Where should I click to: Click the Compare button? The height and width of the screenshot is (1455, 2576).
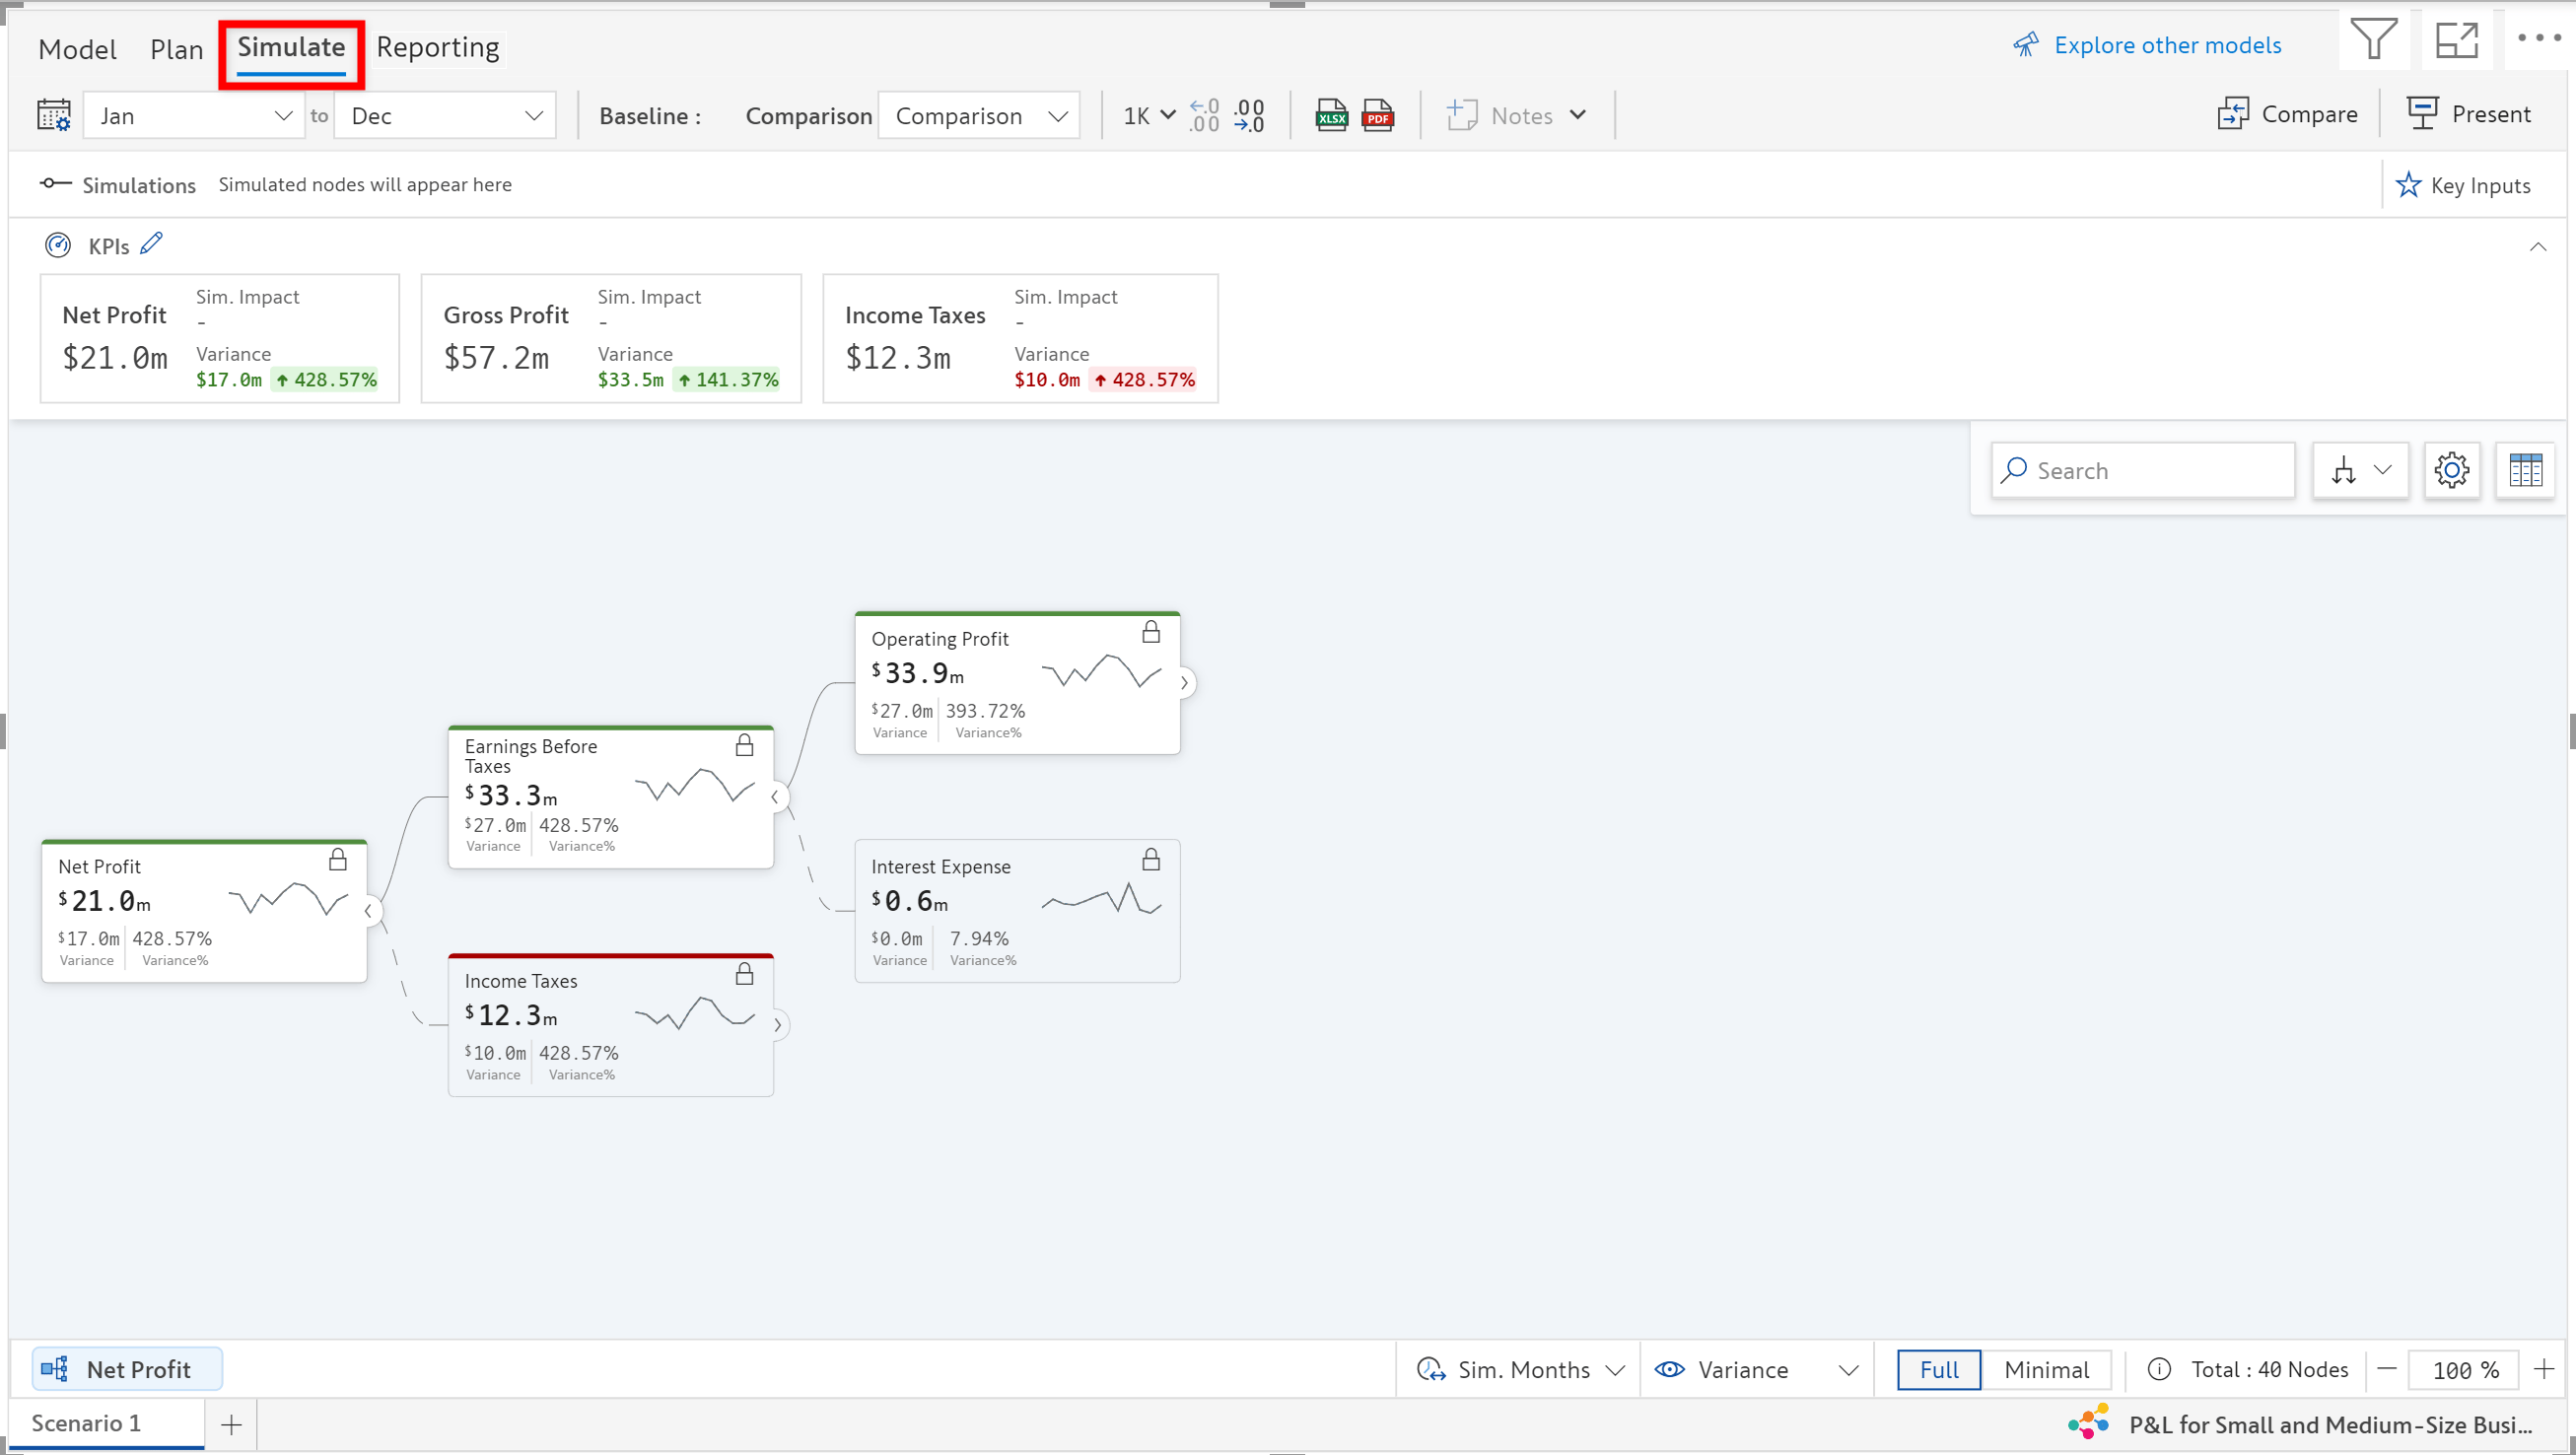coord(2287,114)
